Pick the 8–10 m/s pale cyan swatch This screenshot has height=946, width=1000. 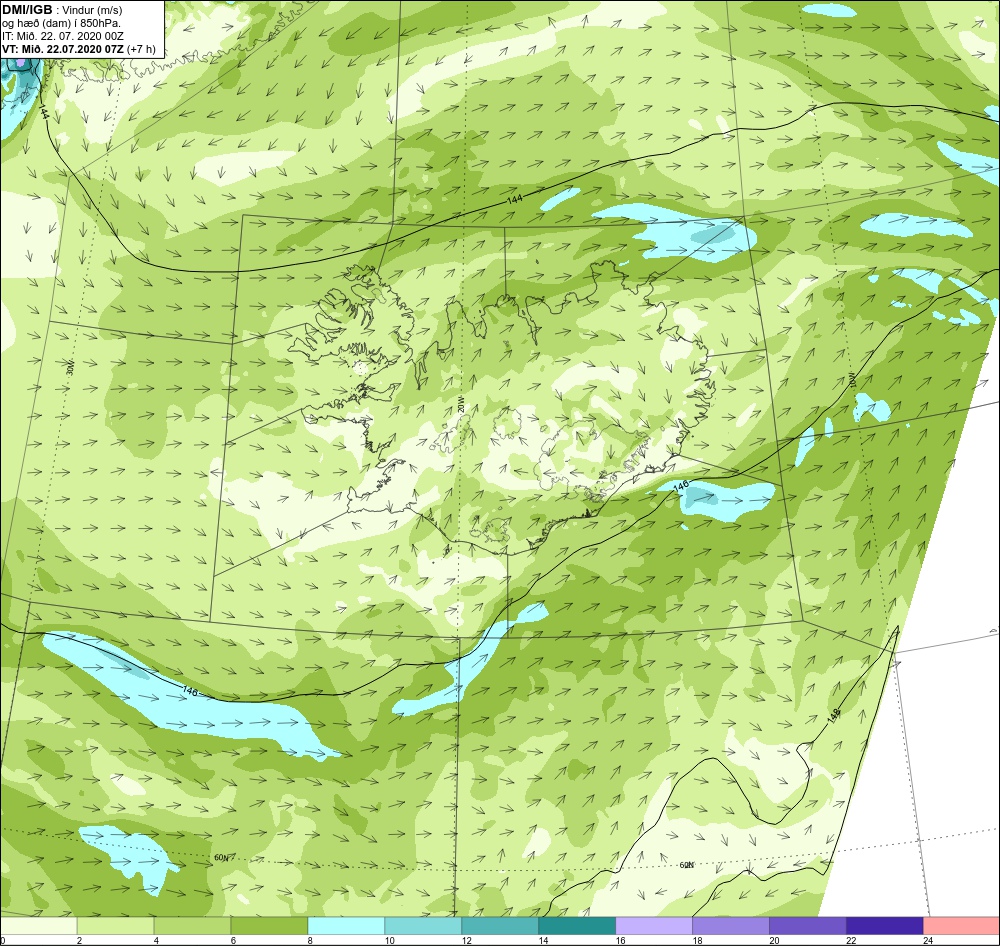point(346,926)
